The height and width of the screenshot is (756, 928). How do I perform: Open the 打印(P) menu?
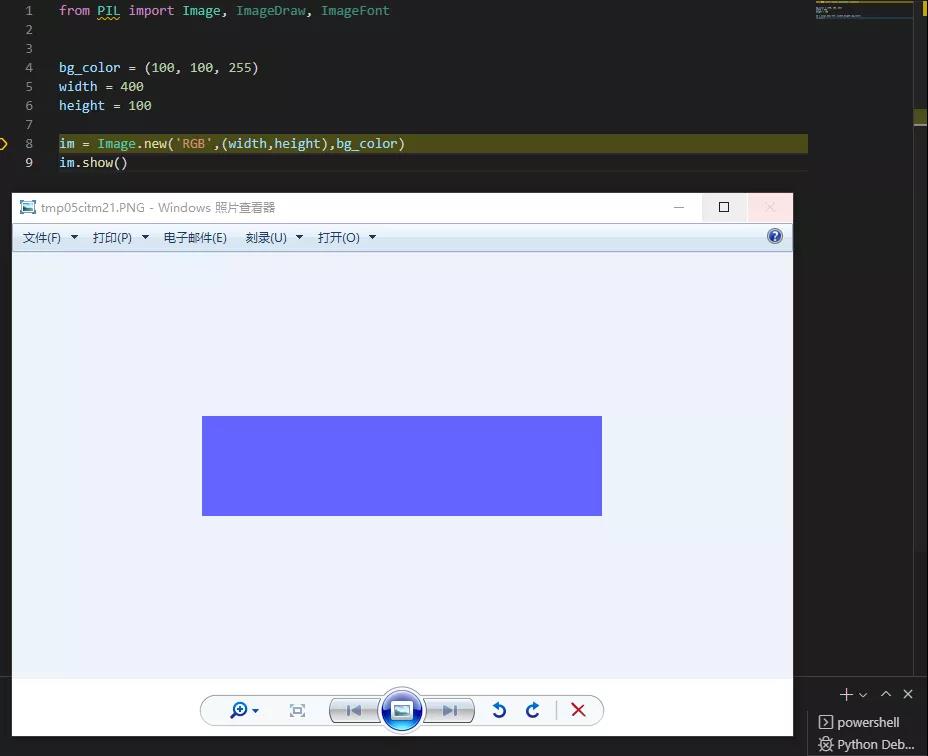(112, 237)
